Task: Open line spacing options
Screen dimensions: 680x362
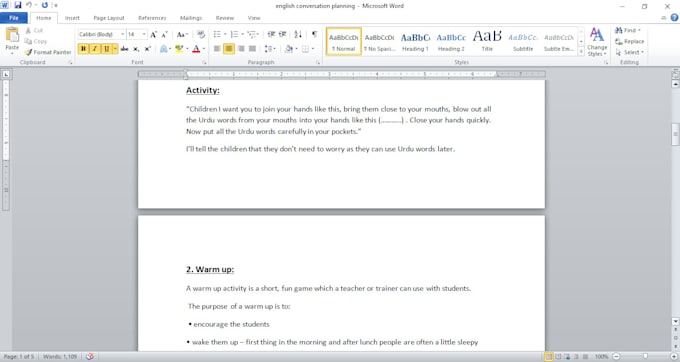Action: pos(270,49)
